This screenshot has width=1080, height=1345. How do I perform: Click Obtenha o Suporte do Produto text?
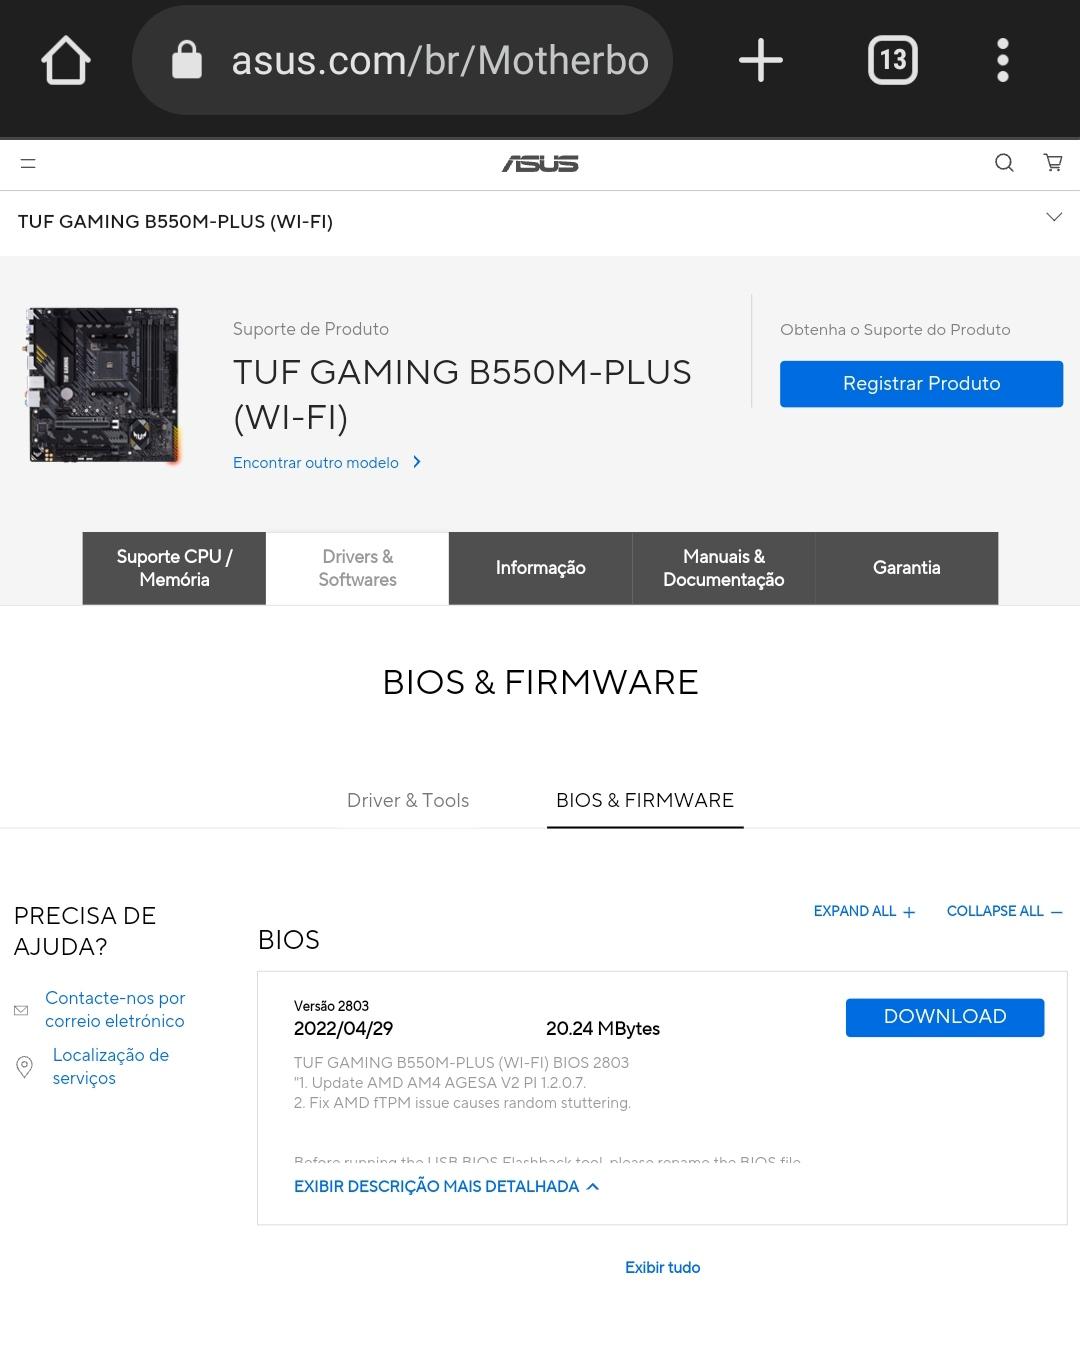pos(895,330)
